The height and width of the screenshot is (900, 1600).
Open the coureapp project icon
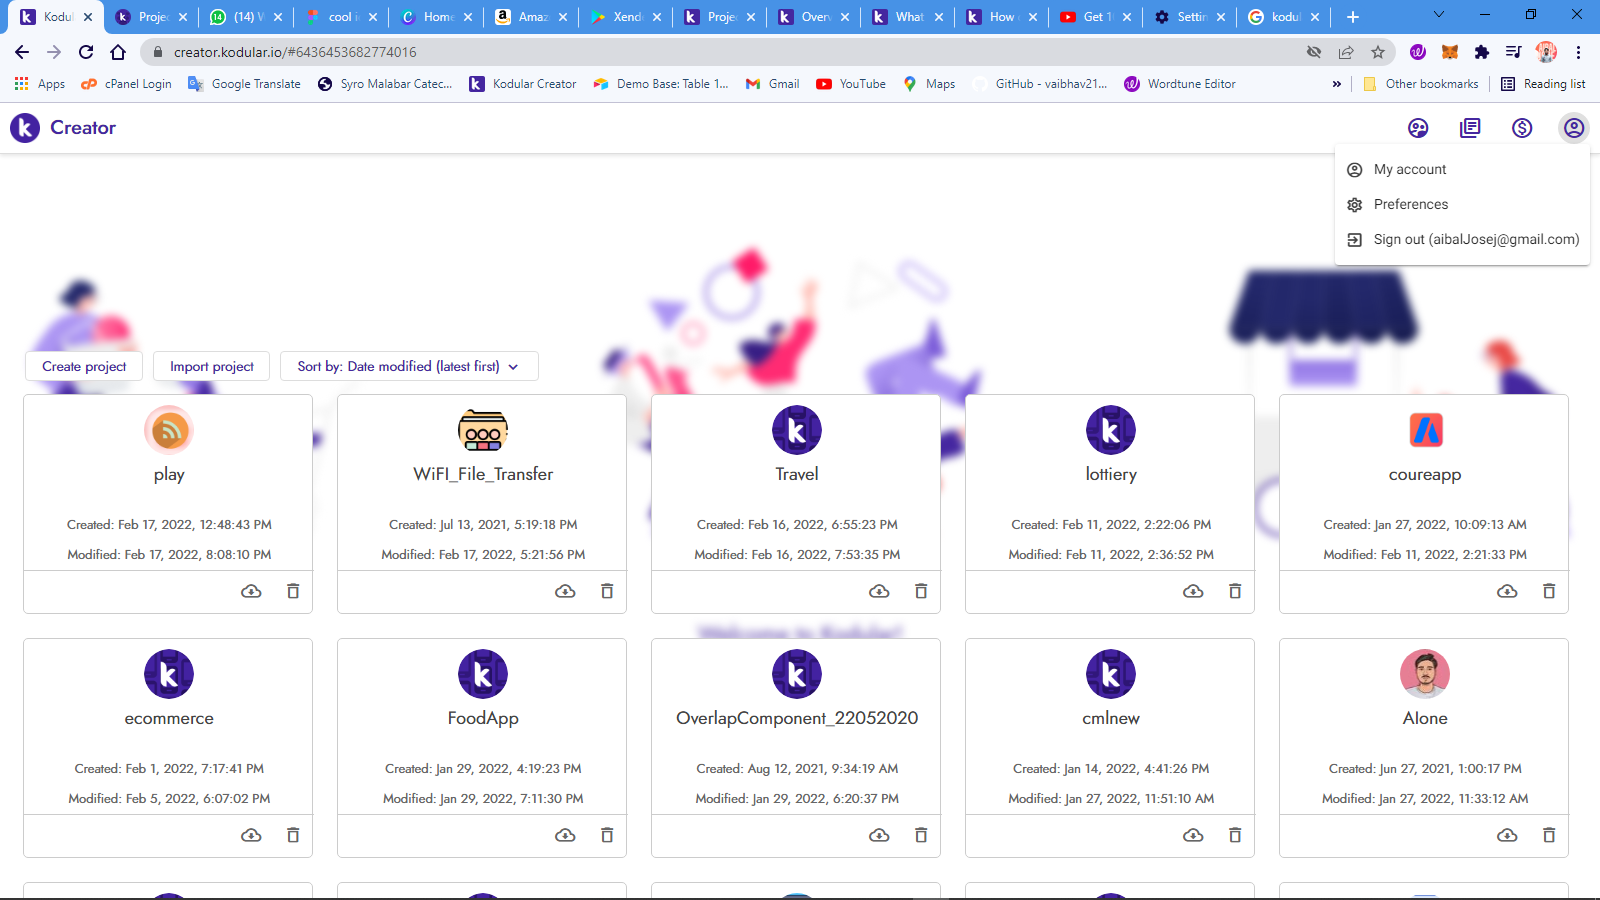pyautogui.click(x=1425, y=430)
